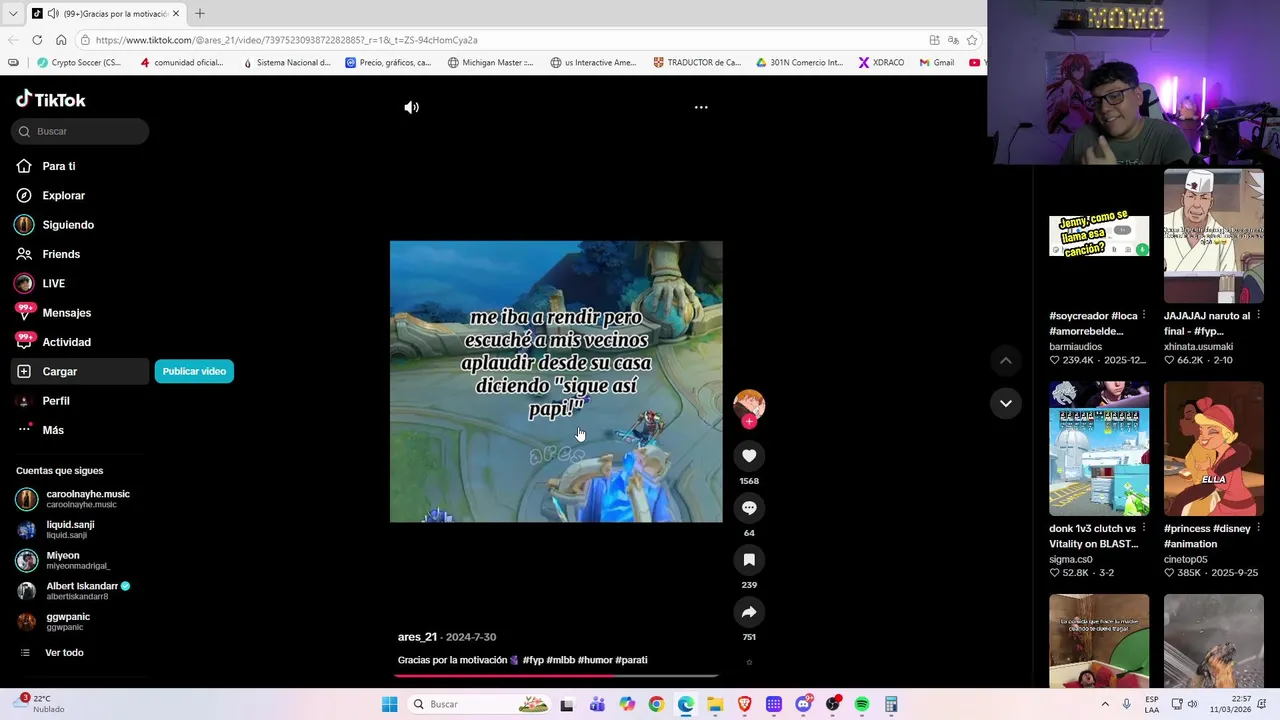The height and width of the screenshot is (720, 1280).
Task: Open the barmiaudios recommended video thumbnail
Action: click(x=1099, y=236)
